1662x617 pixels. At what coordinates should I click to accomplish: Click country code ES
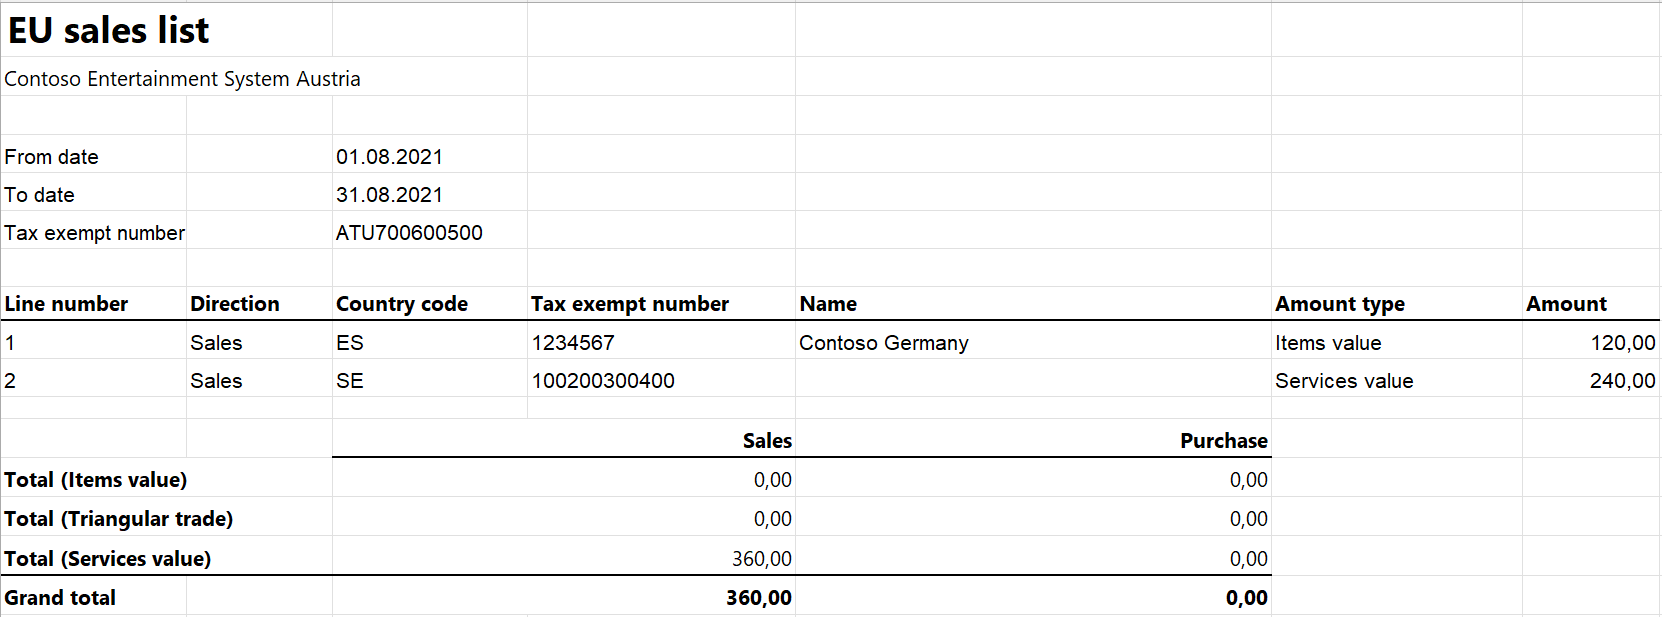pos(350,343)
